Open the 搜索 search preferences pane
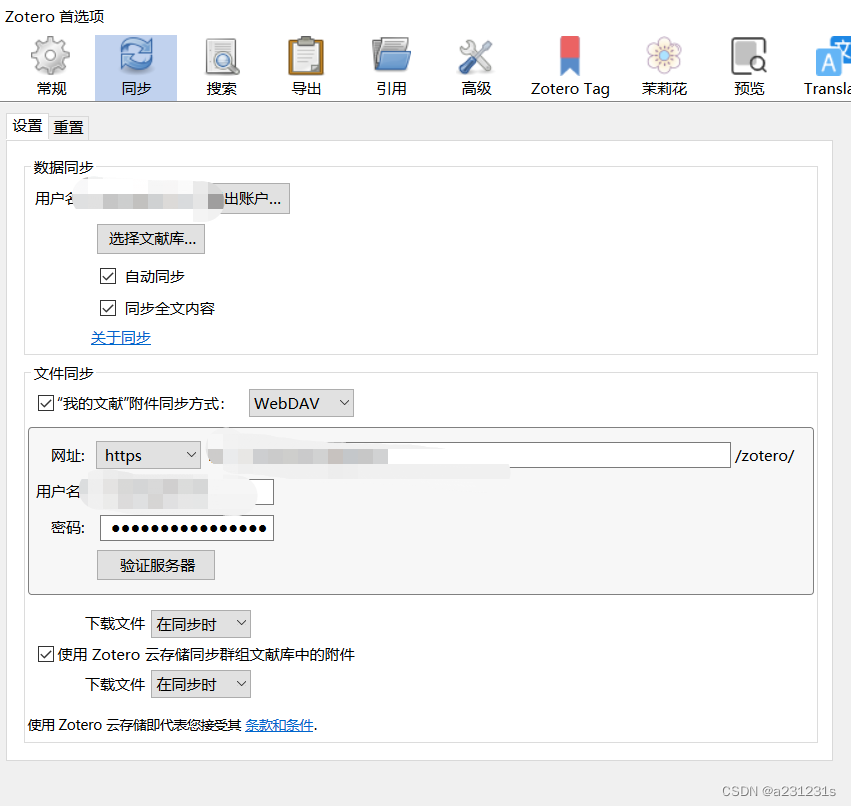This screenshot has width=851, height=806. click(221, 68)
